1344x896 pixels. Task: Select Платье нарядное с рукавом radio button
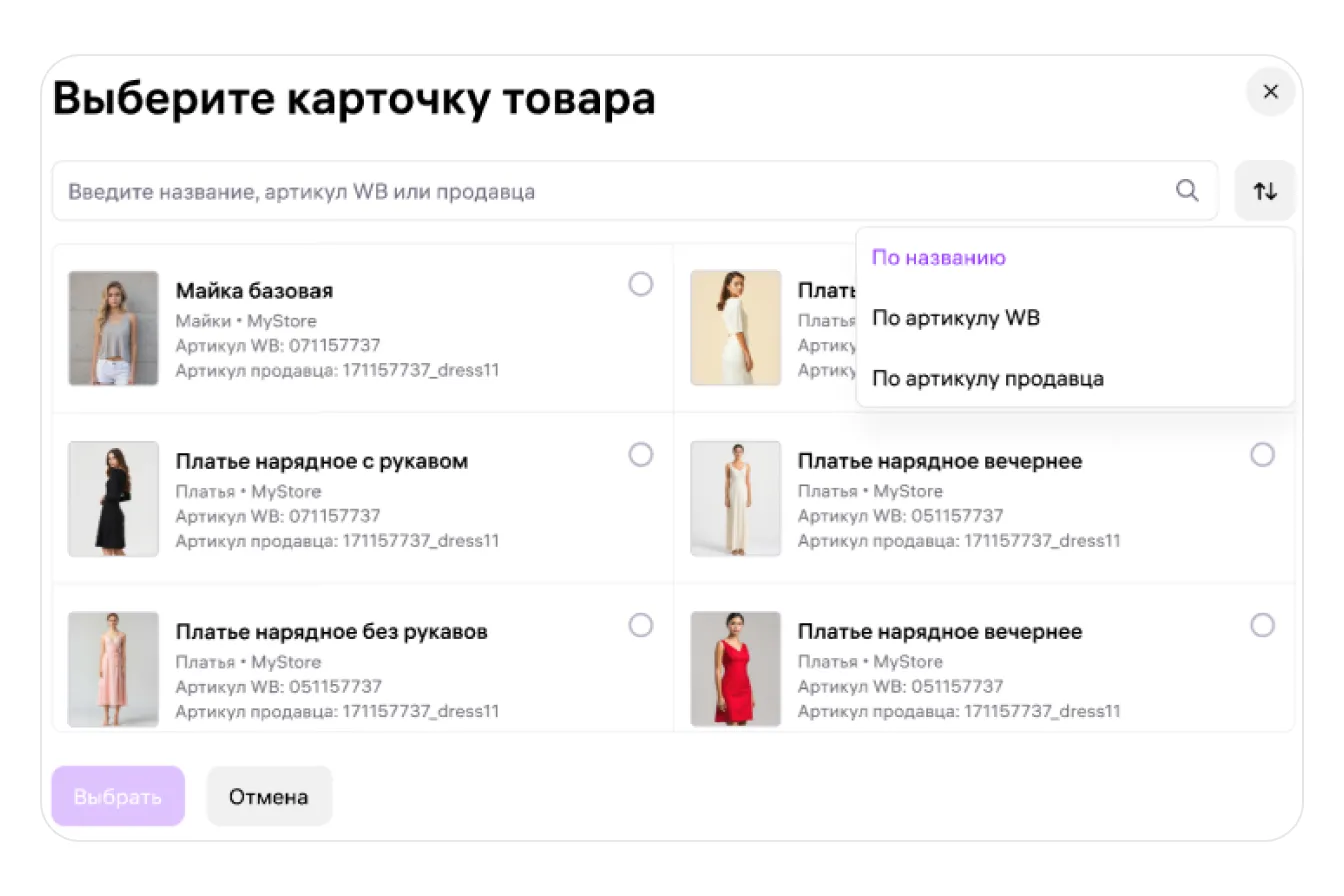tap(641, 455)
